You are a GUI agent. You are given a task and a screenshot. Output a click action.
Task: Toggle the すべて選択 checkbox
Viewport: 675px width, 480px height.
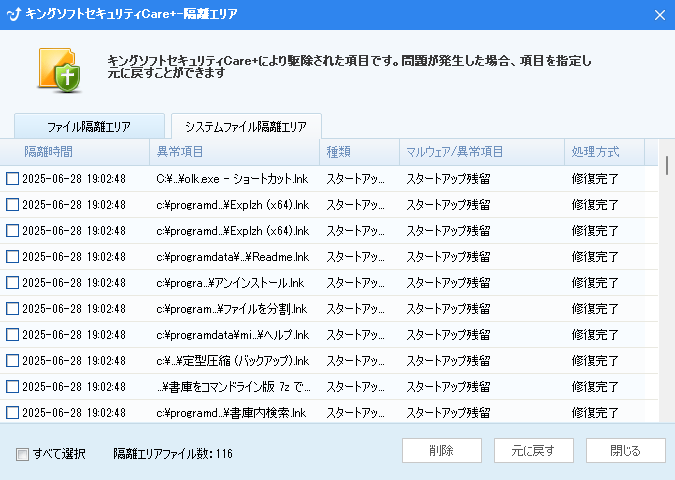[x=22, y=454]
